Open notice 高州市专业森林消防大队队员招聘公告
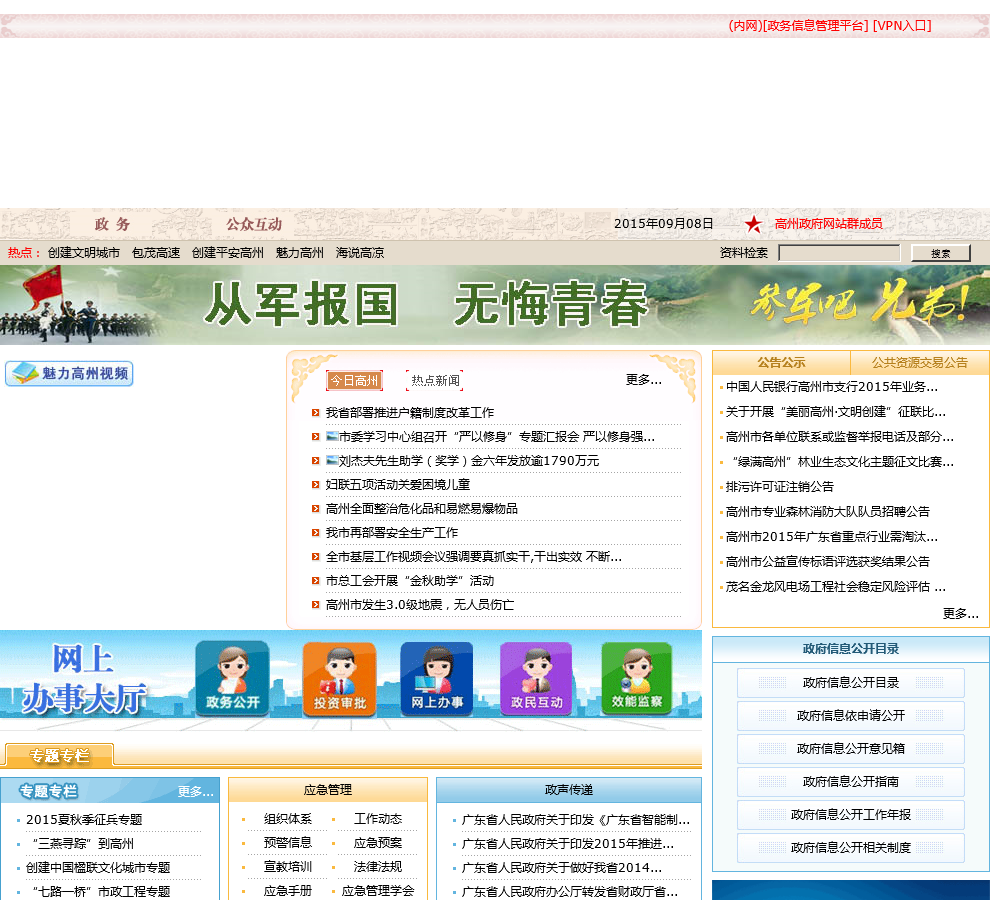 (828, 512)
